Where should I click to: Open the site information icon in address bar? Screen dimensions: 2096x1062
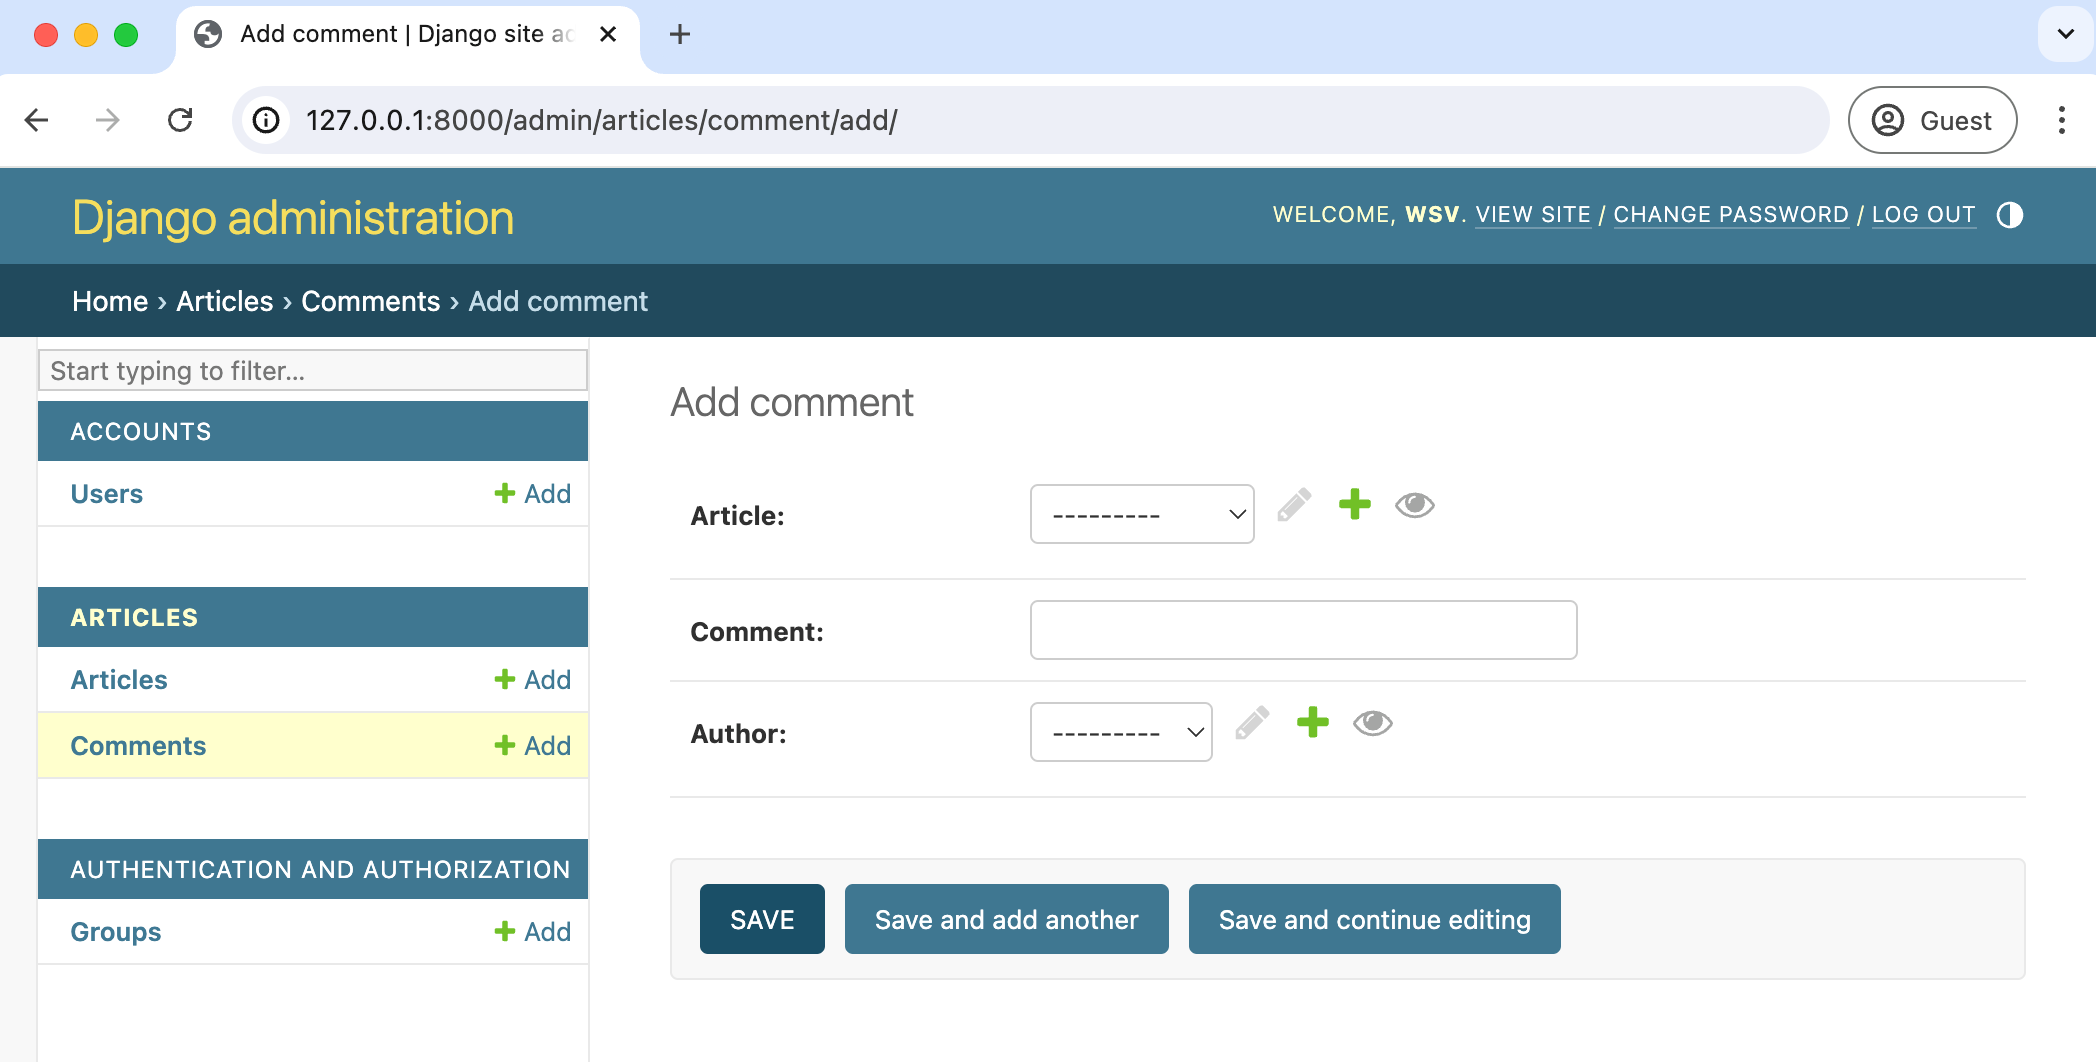266,120
